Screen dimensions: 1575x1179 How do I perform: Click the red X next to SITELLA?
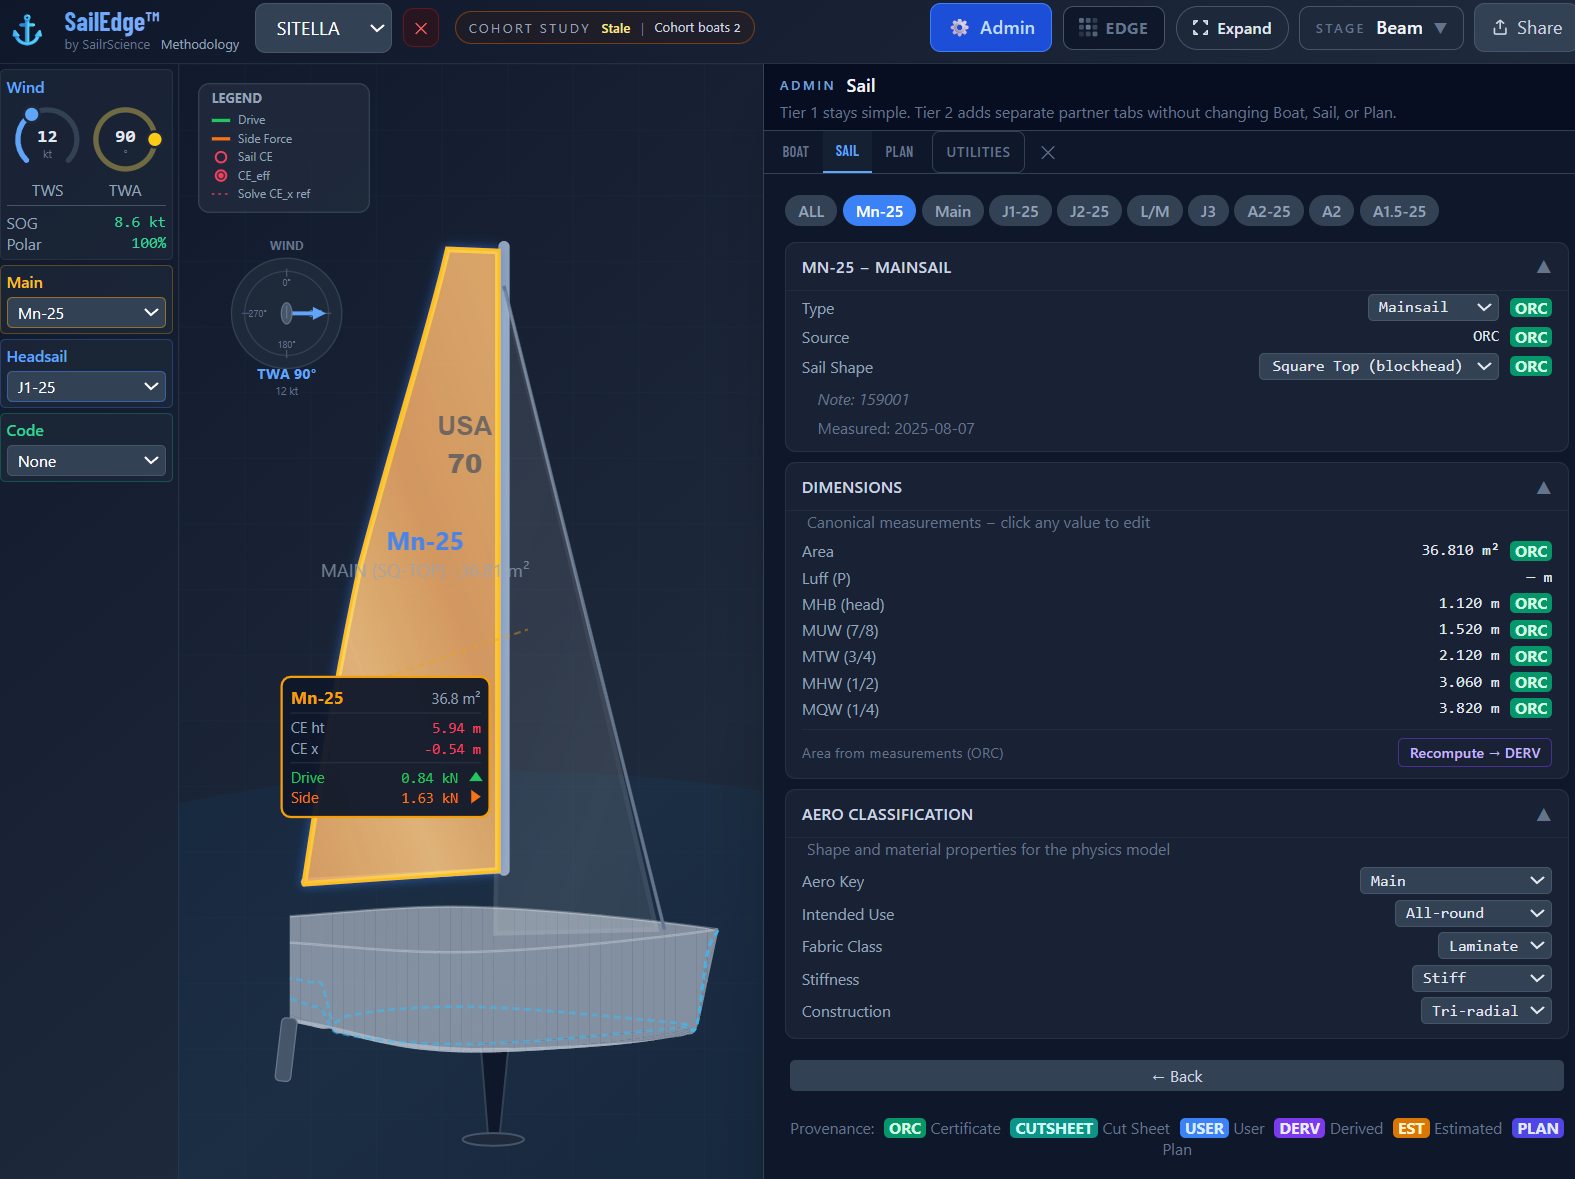[421, 28]
